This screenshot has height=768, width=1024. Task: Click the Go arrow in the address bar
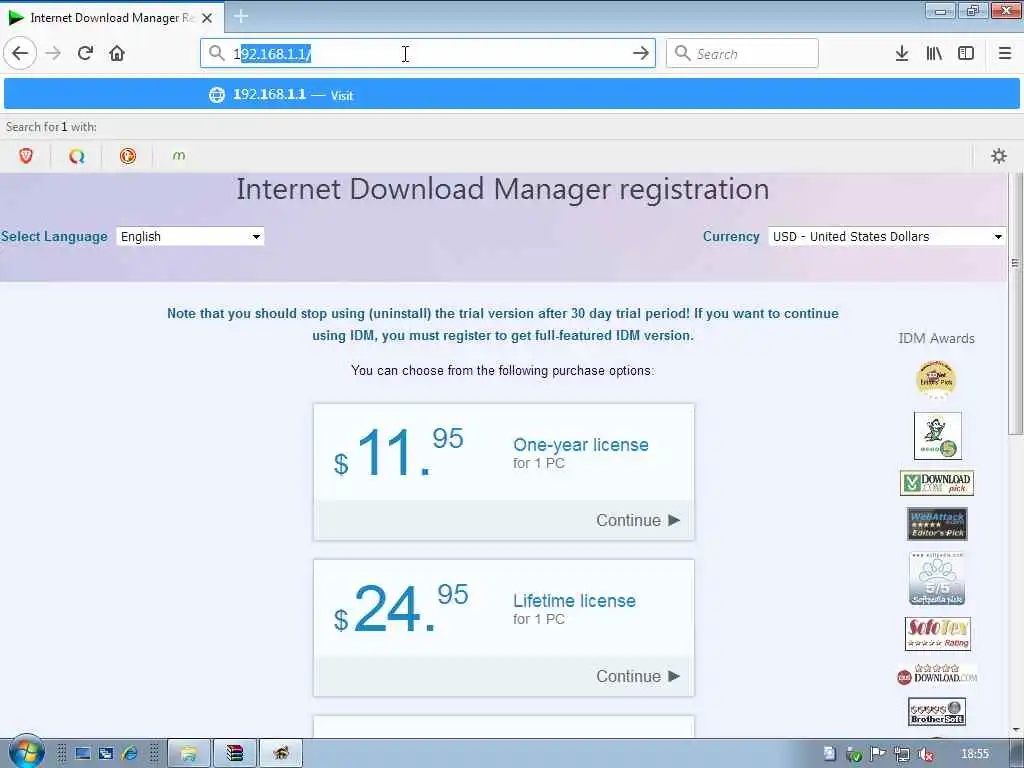(641, 53)
